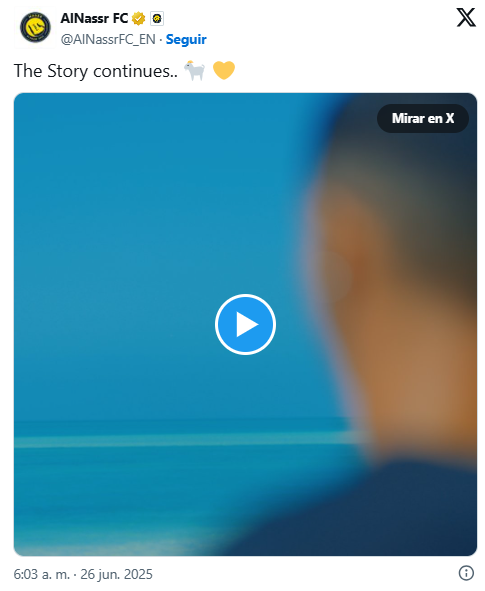The height and width of the screenshot is (591, 485).
Task: Open the @AlNassrFC_EN handle link
Action: point(108,39)
